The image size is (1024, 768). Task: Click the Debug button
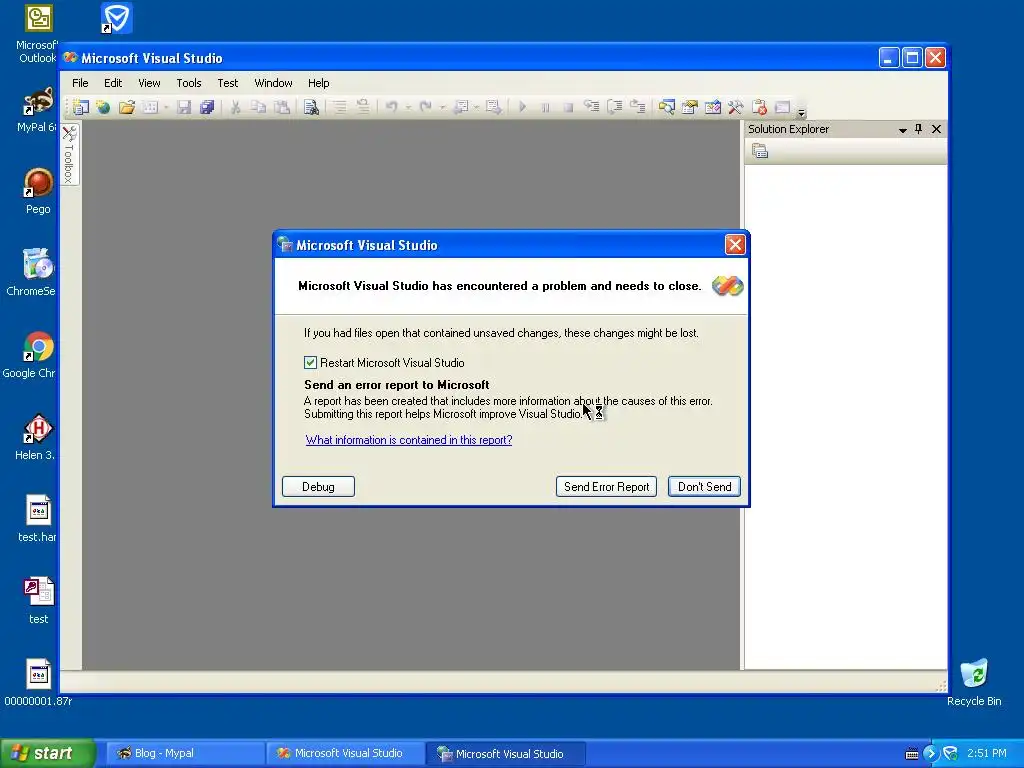pyautogui.click(x=319, y=487)
